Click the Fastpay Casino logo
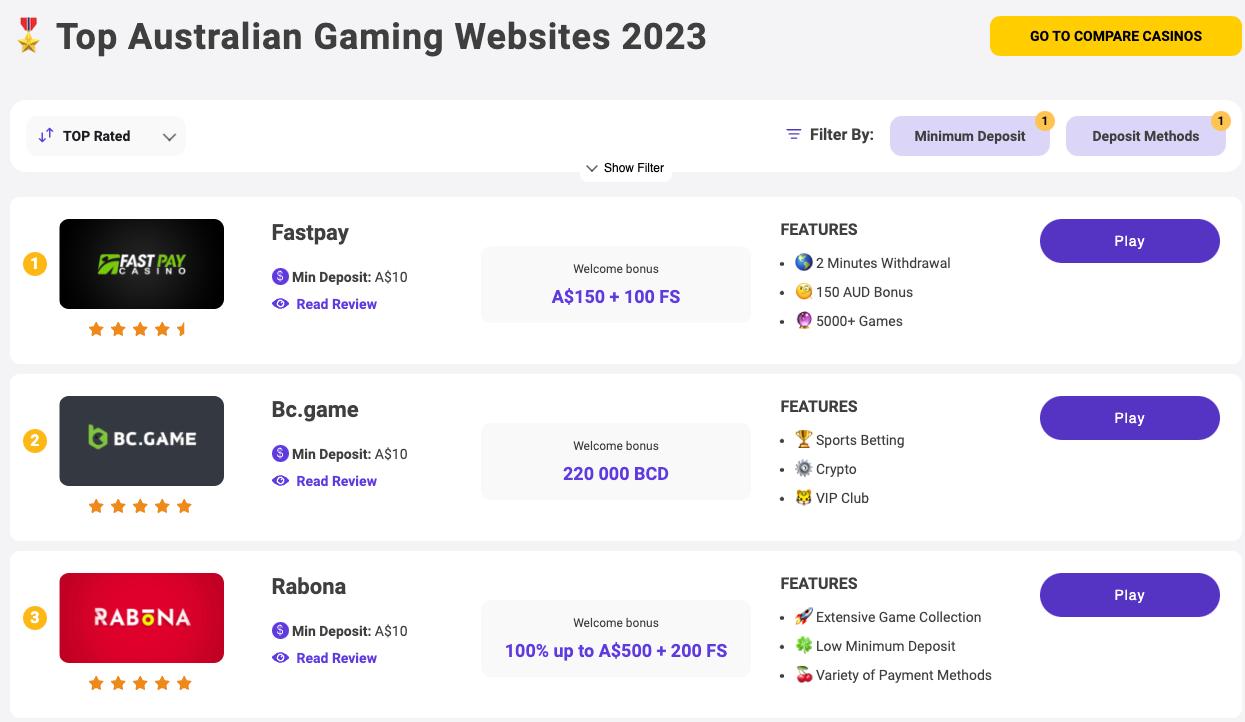The height and width of the screenshot is (722, 1245). pyautogui.click(x=142, y=264)
